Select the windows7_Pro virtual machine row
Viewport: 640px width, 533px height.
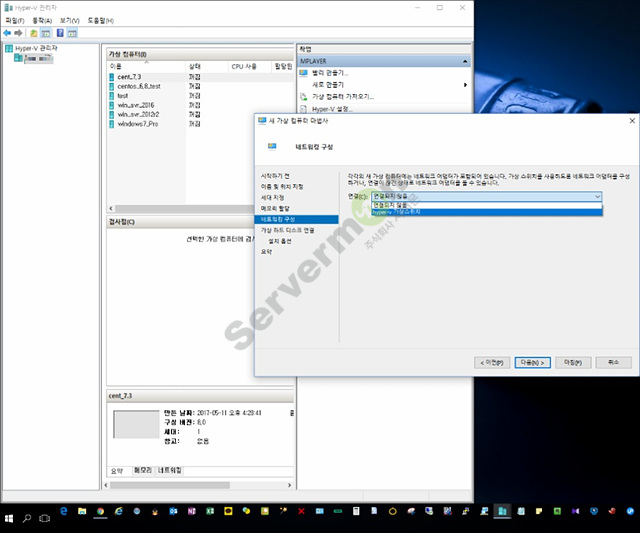pos(200,124)
